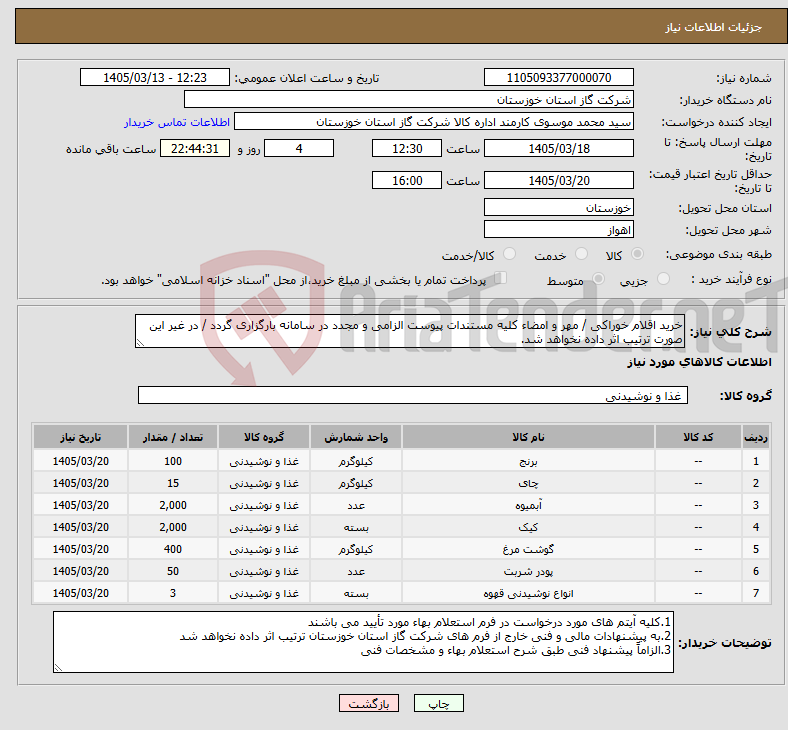Select the آبمیوه item name cell

528,505
